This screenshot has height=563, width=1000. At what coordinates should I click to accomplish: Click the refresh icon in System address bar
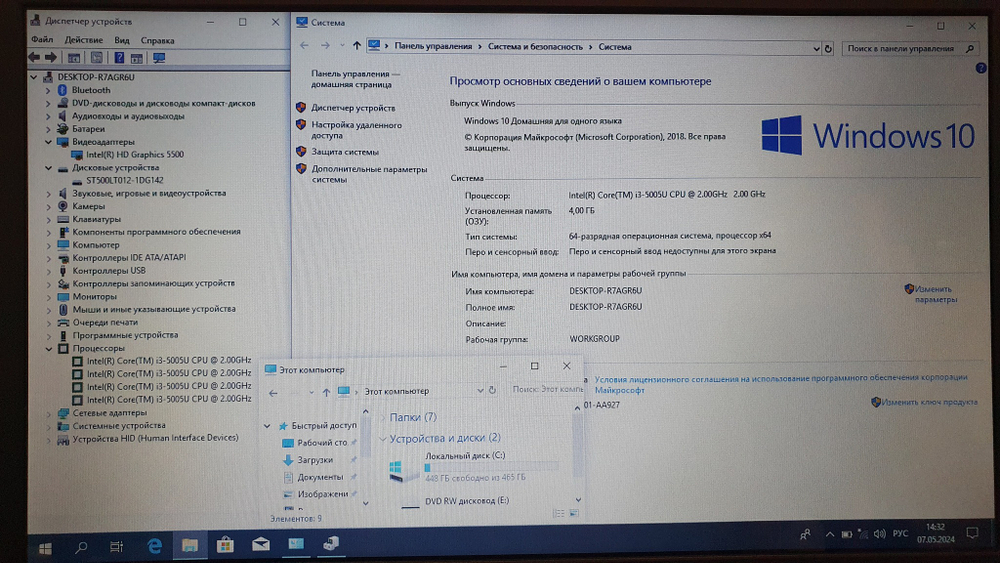[x=828, y=48]
